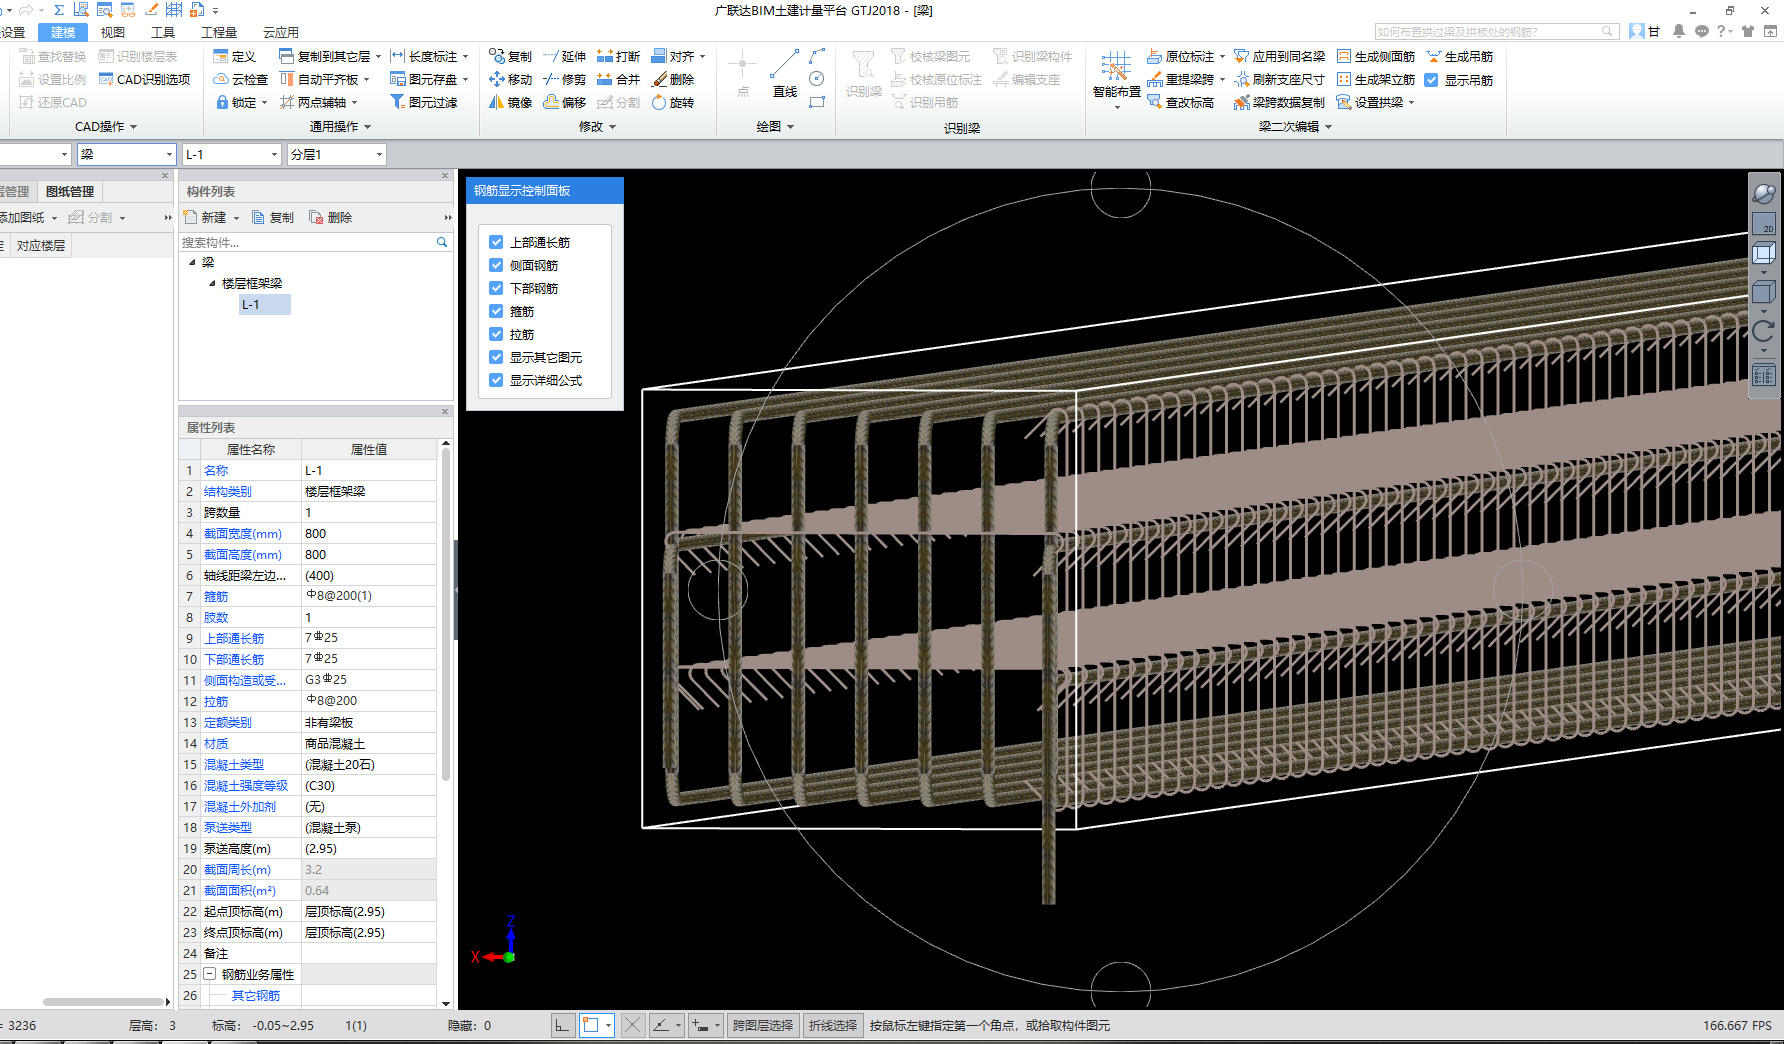Viewport: 1784px width, 1044px height.
Task: Open the 梁 component type dropdown
Action: click(169, 154)
